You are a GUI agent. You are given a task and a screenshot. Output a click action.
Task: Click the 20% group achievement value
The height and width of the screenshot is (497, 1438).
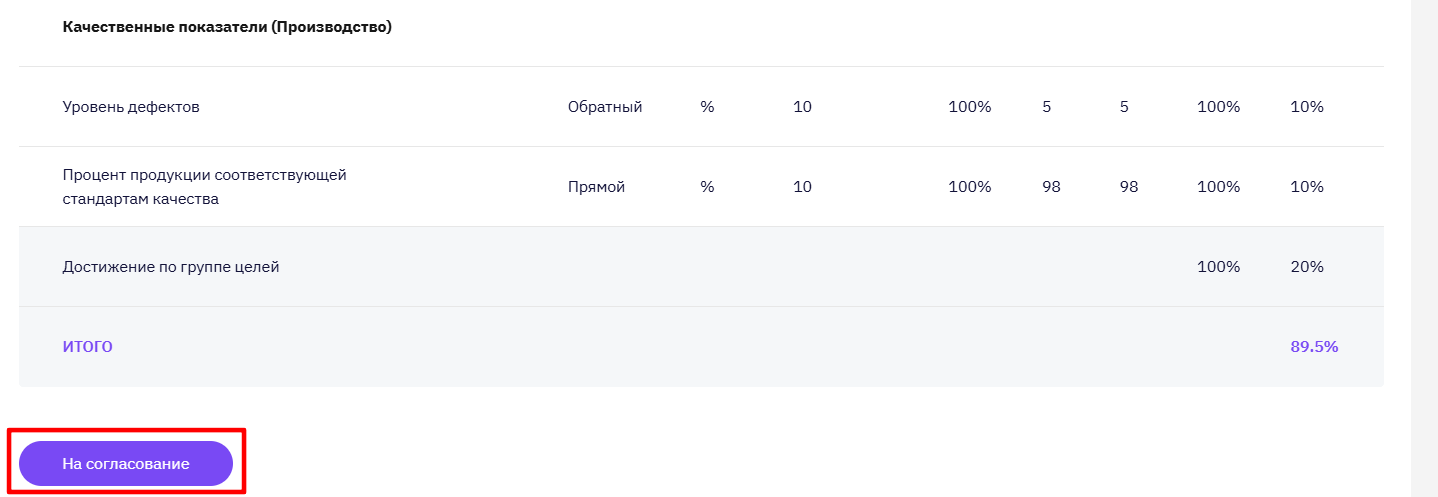click(1307, 267)
